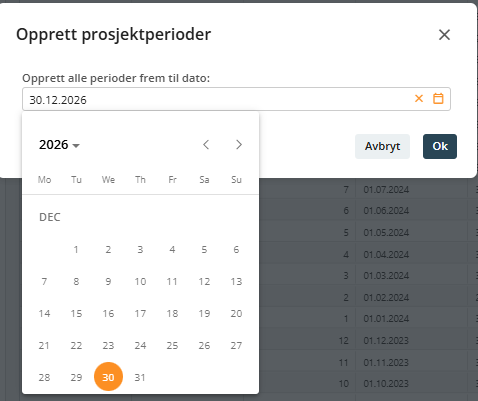Go to previous month arrow

(206, 145)
